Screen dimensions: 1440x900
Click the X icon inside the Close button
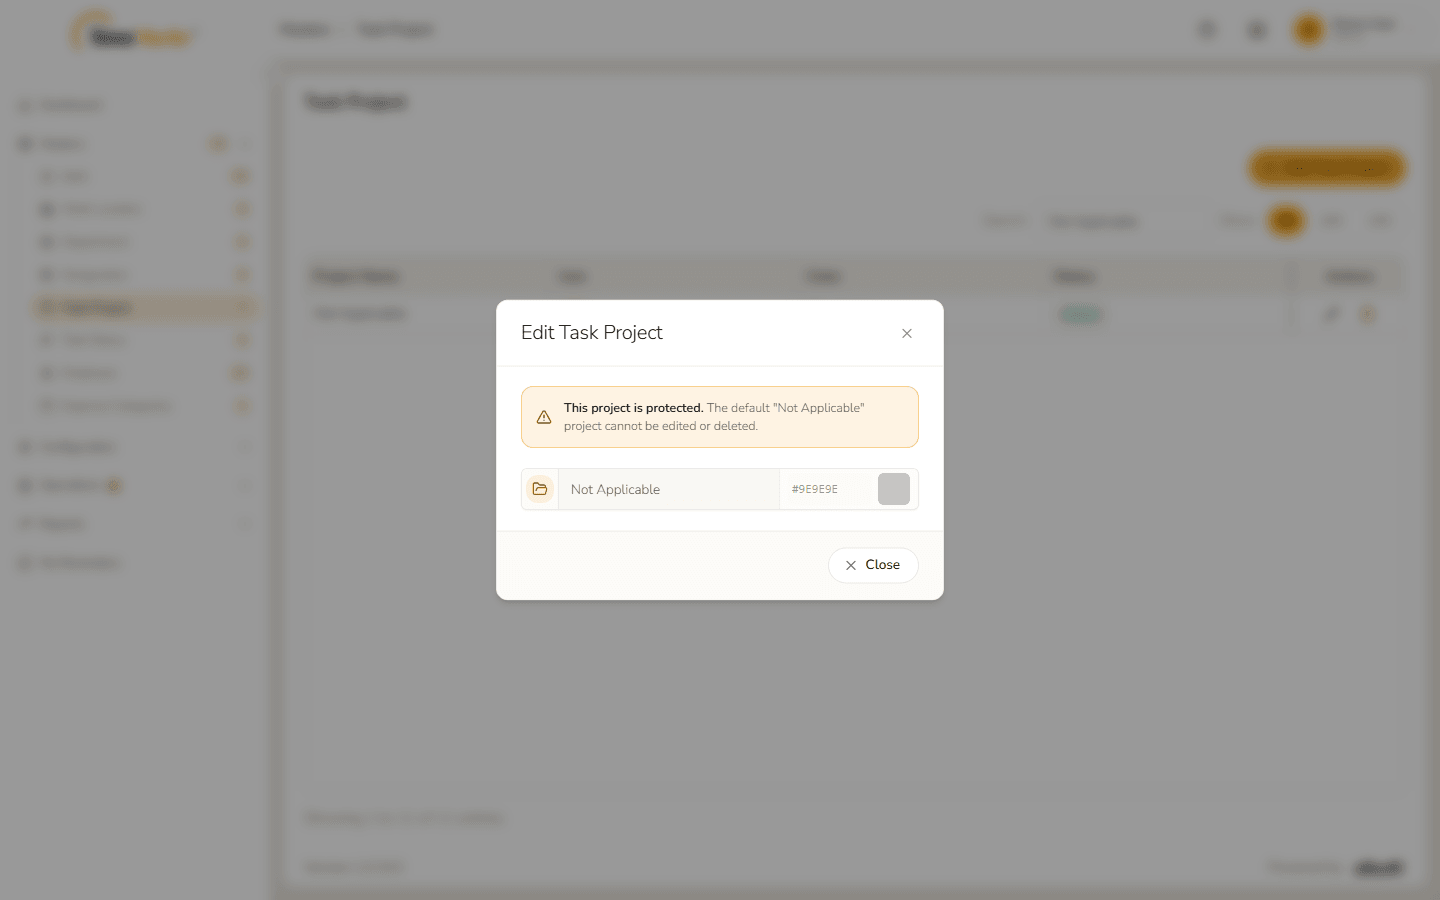click(851, 565)
